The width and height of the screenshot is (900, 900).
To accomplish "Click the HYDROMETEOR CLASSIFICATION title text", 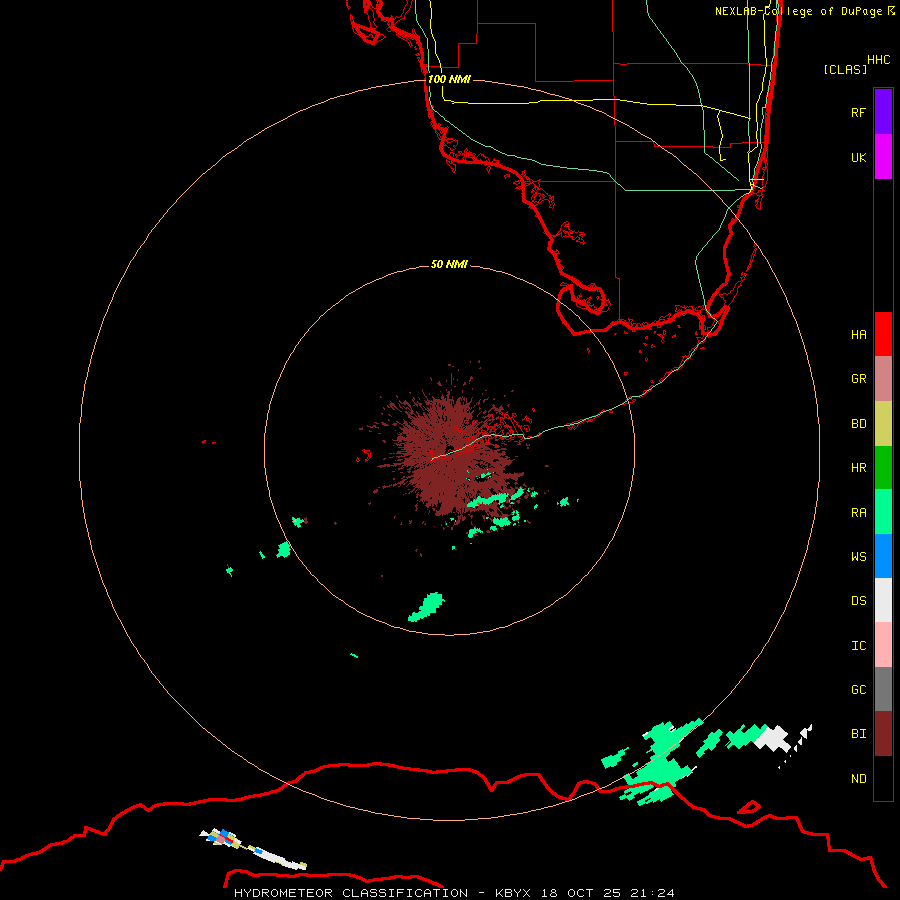I will [x=351, y=893].
